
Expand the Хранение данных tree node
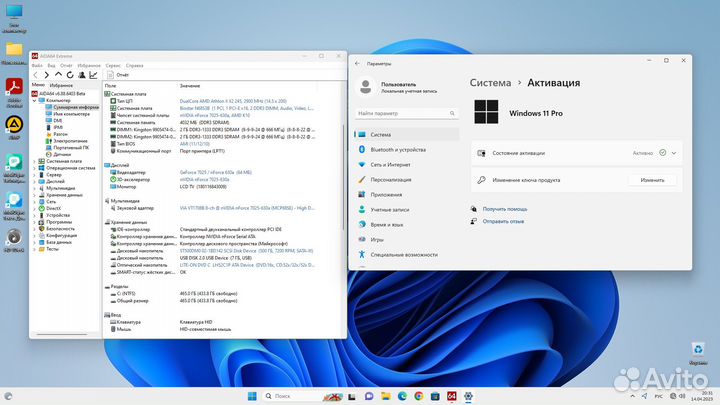point(34,195)
